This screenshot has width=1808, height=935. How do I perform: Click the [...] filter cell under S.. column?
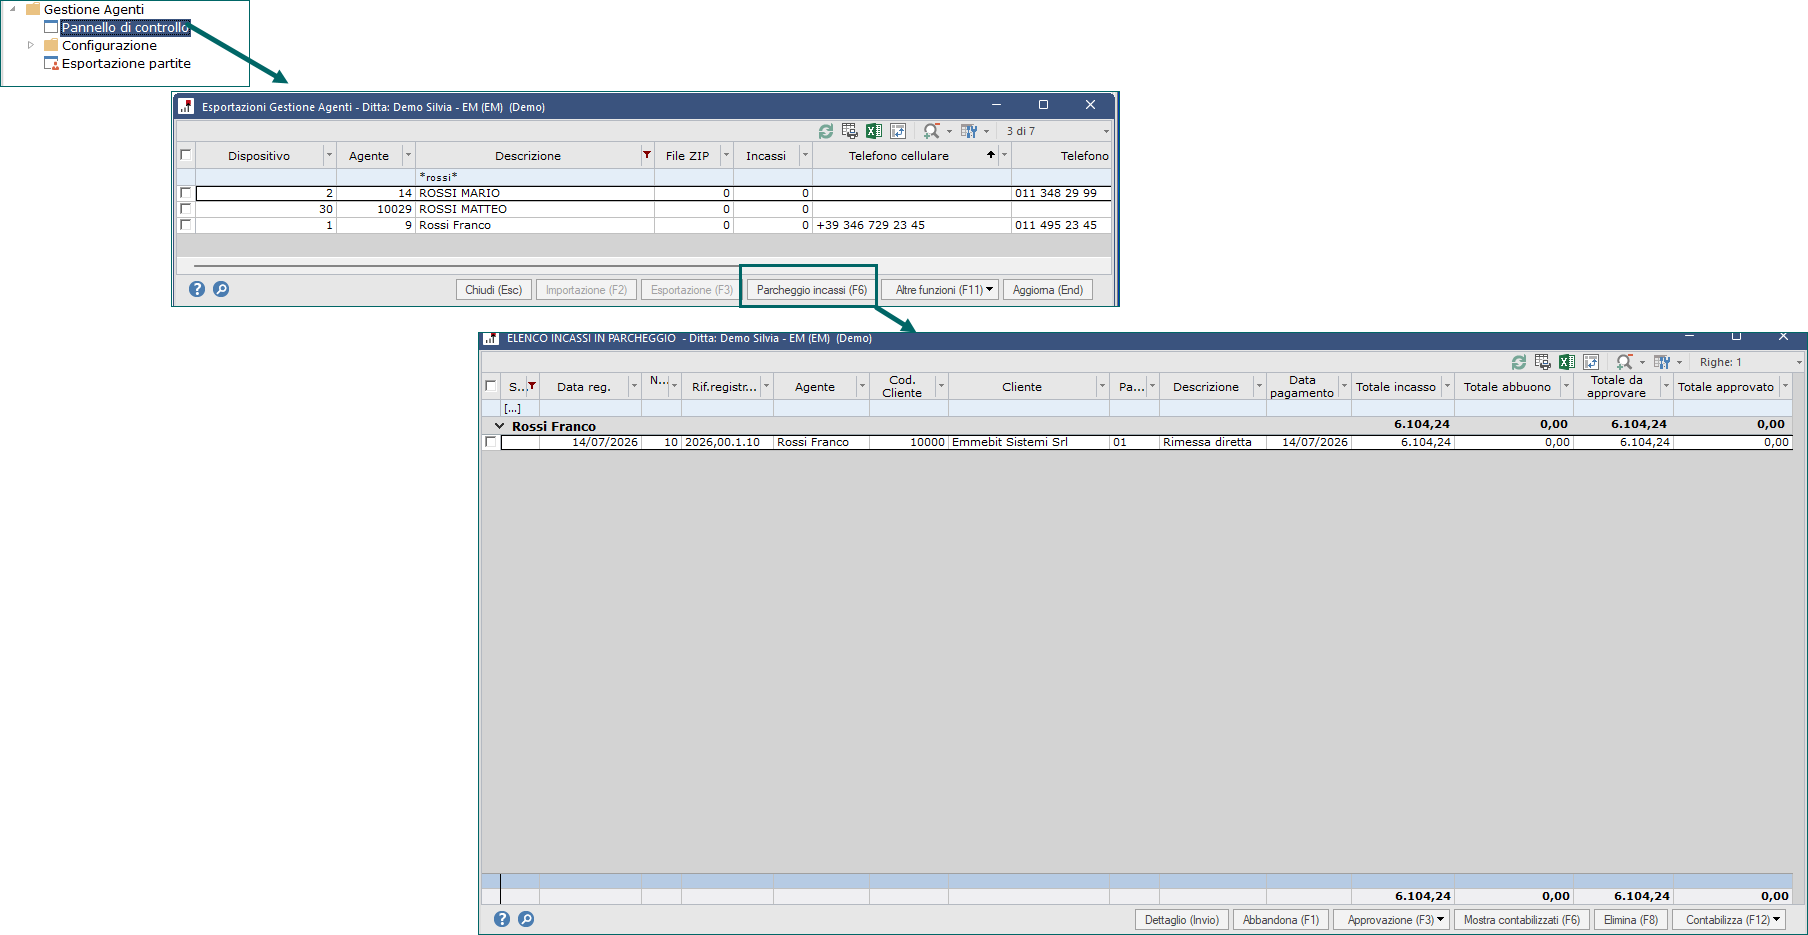(x=520, y=408)
